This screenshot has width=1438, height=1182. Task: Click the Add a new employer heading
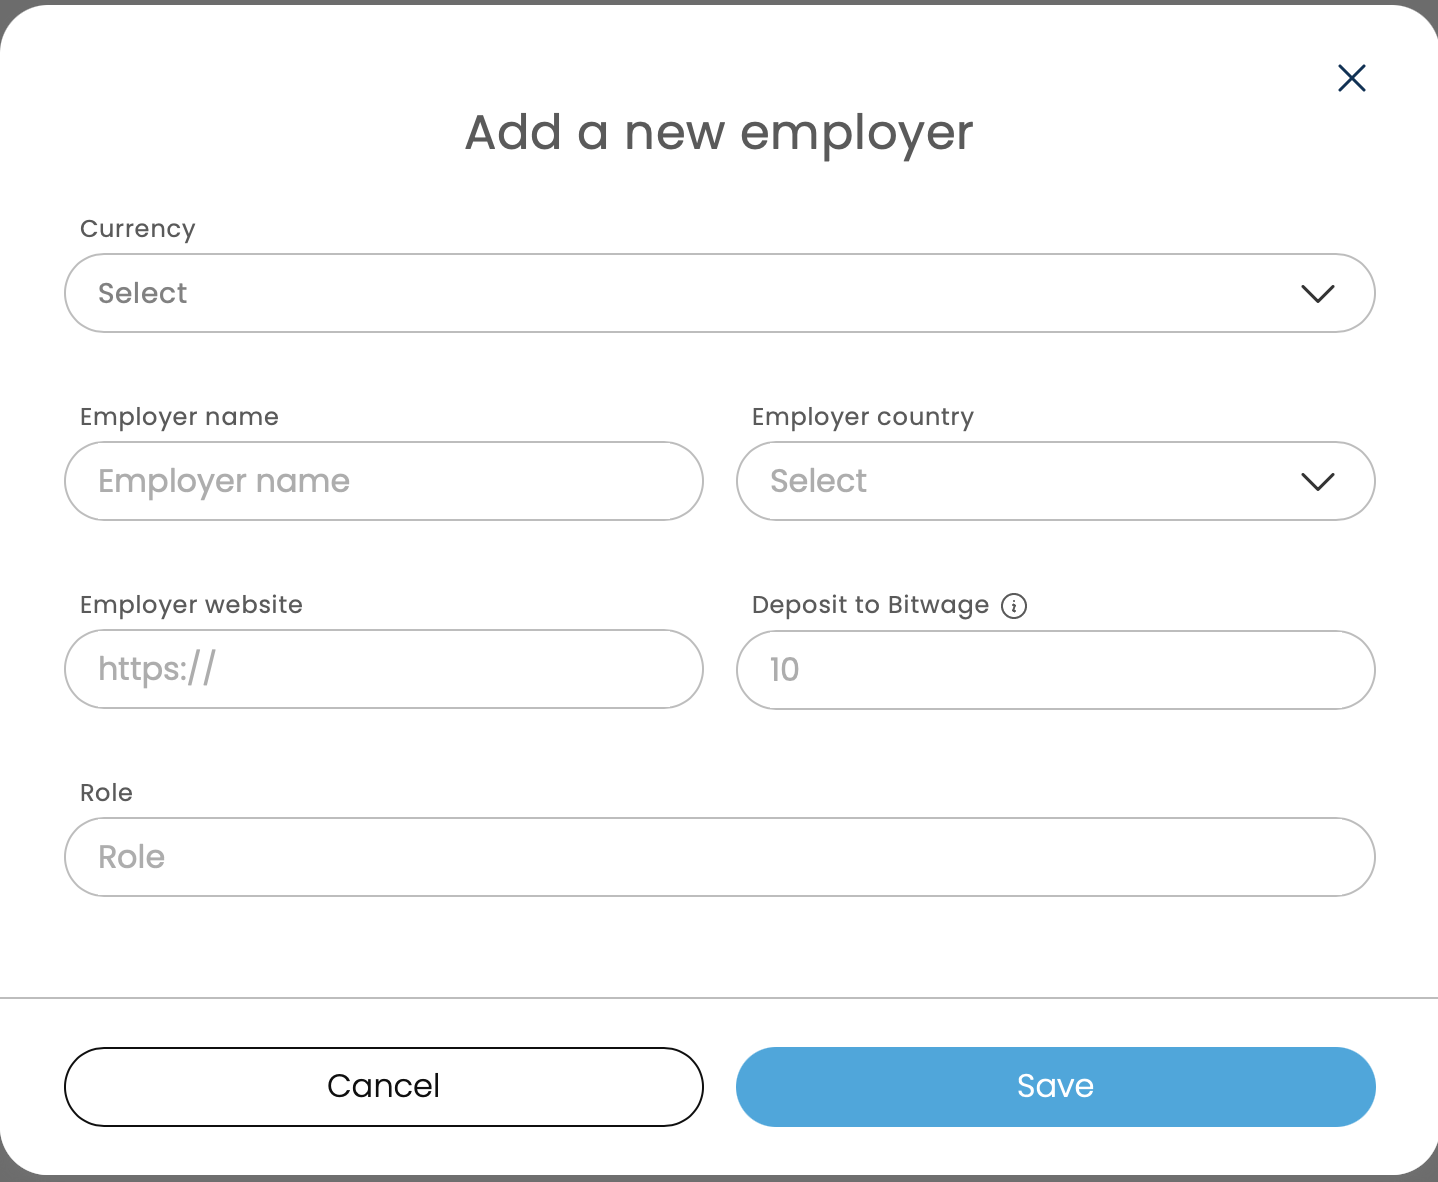tap(719, 132)
